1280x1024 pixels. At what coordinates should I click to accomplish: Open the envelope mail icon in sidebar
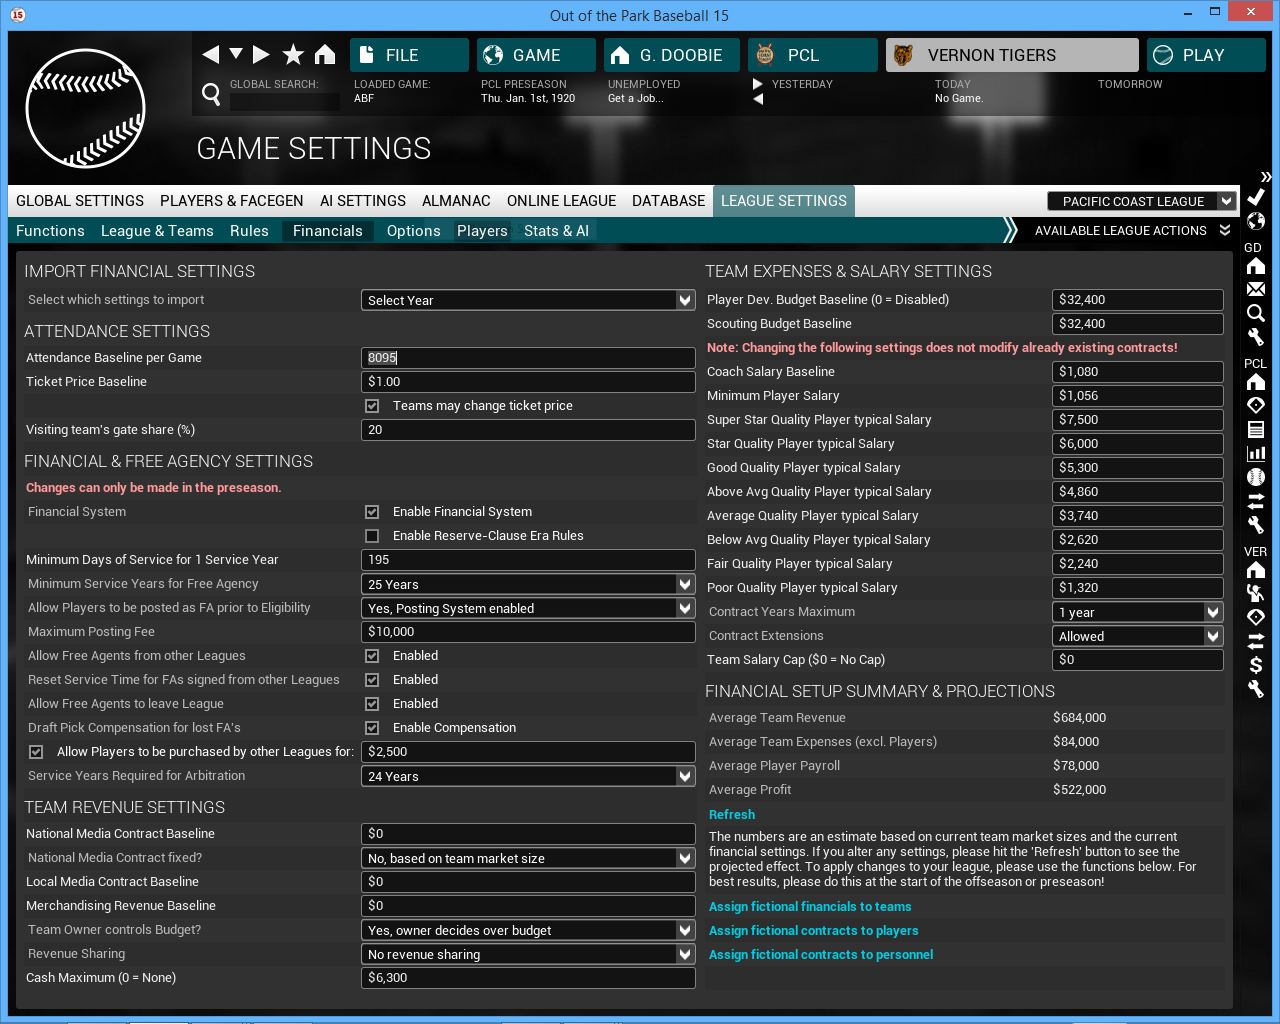click(1256, 289)
